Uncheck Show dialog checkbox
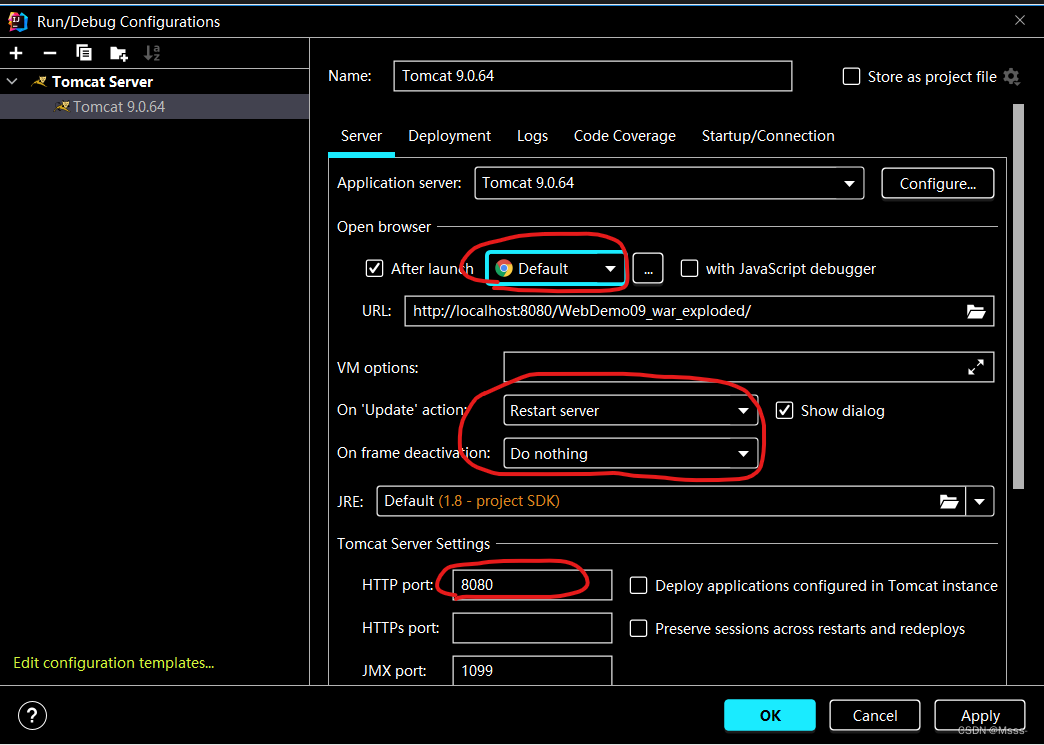The image size is (1044, 745). click(784, 410)
